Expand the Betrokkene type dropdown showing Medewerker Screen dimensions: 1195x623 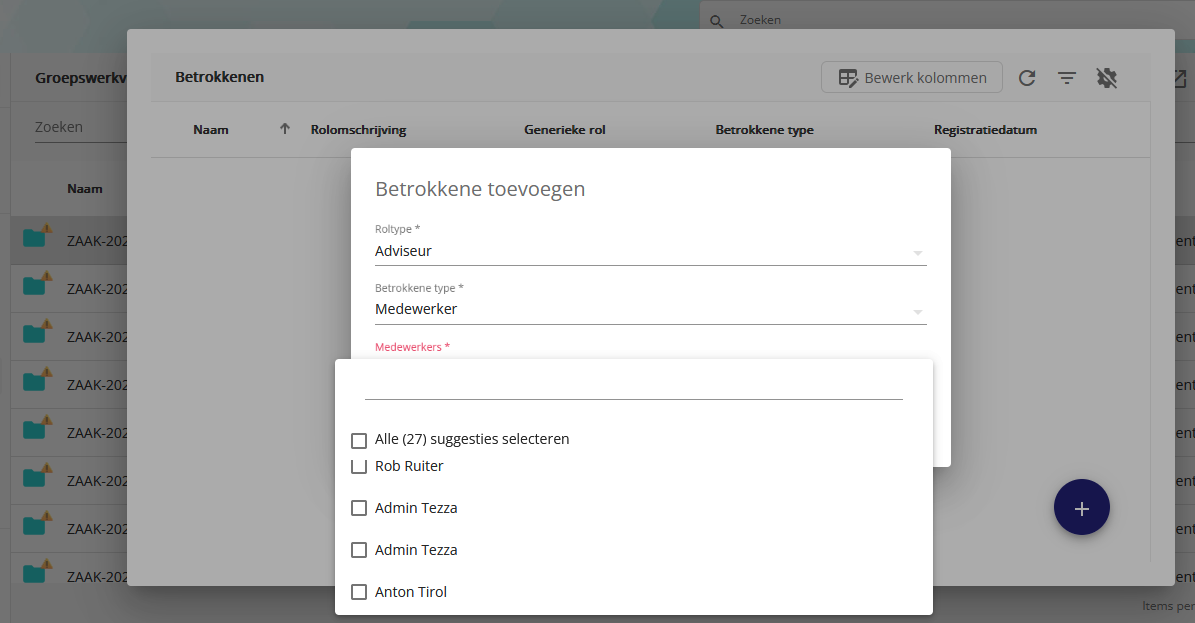click(651, 310)
